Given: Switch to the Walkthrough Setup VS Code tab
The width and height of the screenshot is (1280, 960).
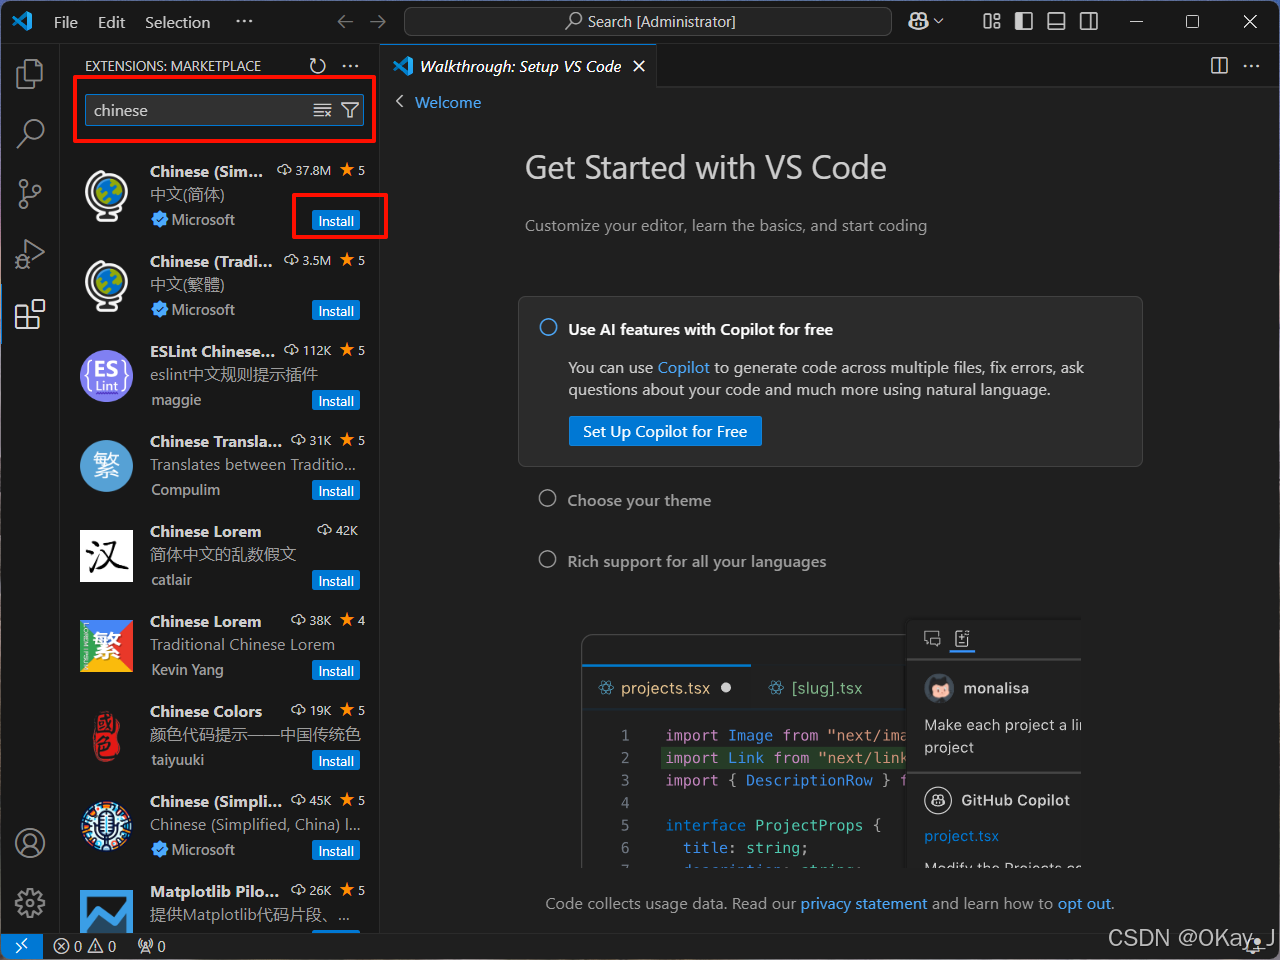Looking at the screenshot, I should pos(519,66).
